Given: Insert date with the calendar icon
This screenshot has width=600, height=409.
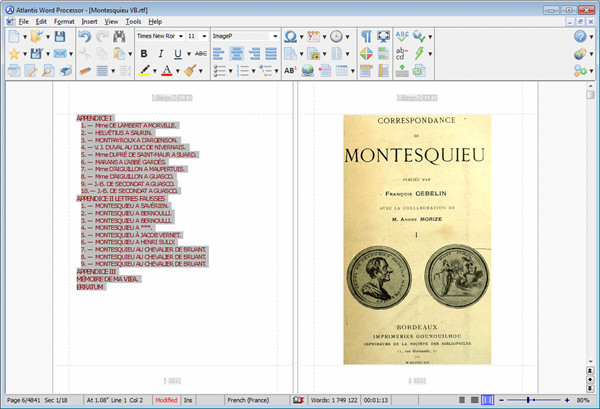Looking at the screenshot, I should [x=313, y=36].
